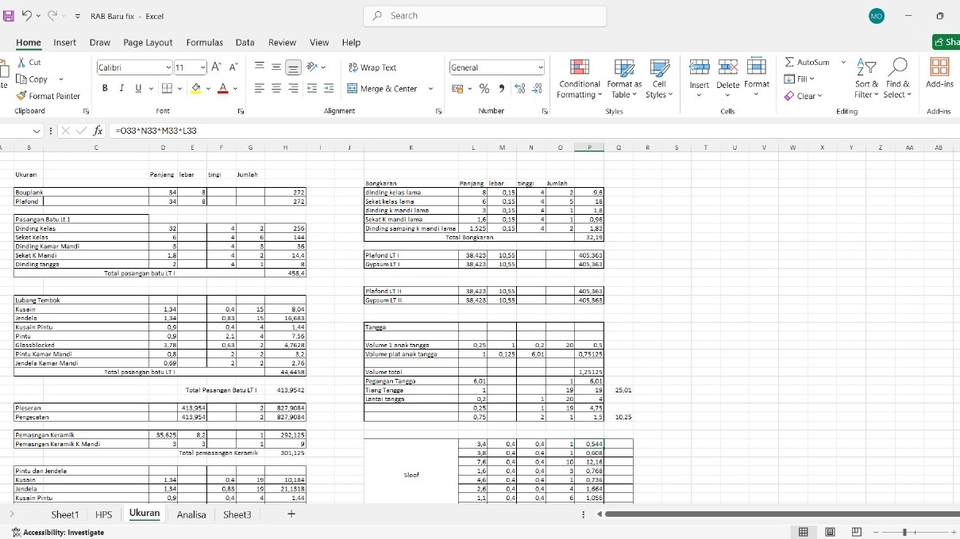Viewport: 960px width, 539px height.
Task: Open Merge & Center dropdown arrow
Action: pos(430,88)
